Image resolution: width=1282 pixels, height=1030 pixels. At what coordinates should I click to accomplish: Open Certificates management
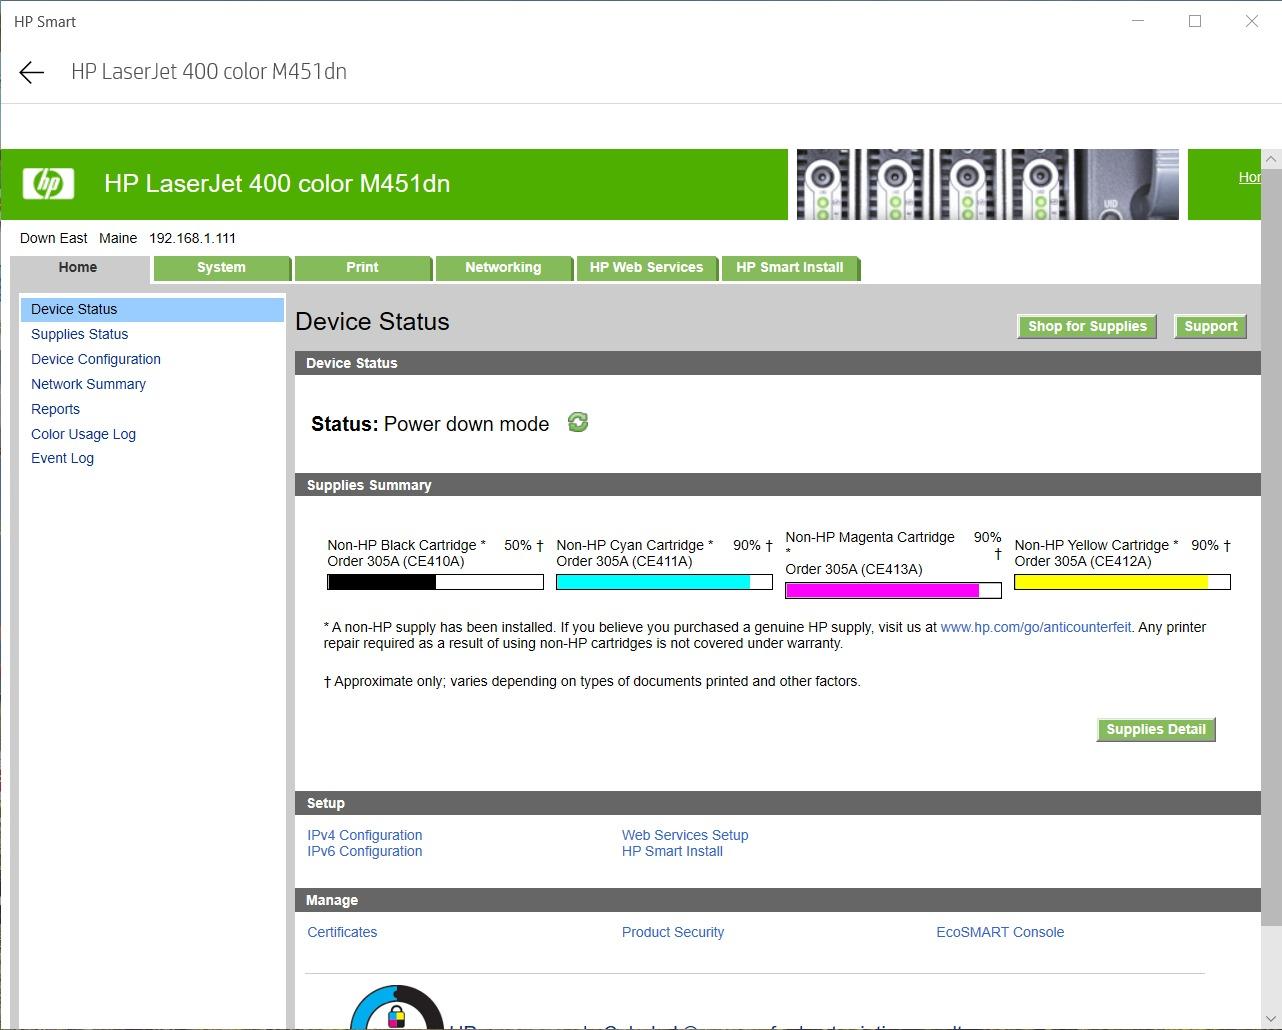(342, 932)
